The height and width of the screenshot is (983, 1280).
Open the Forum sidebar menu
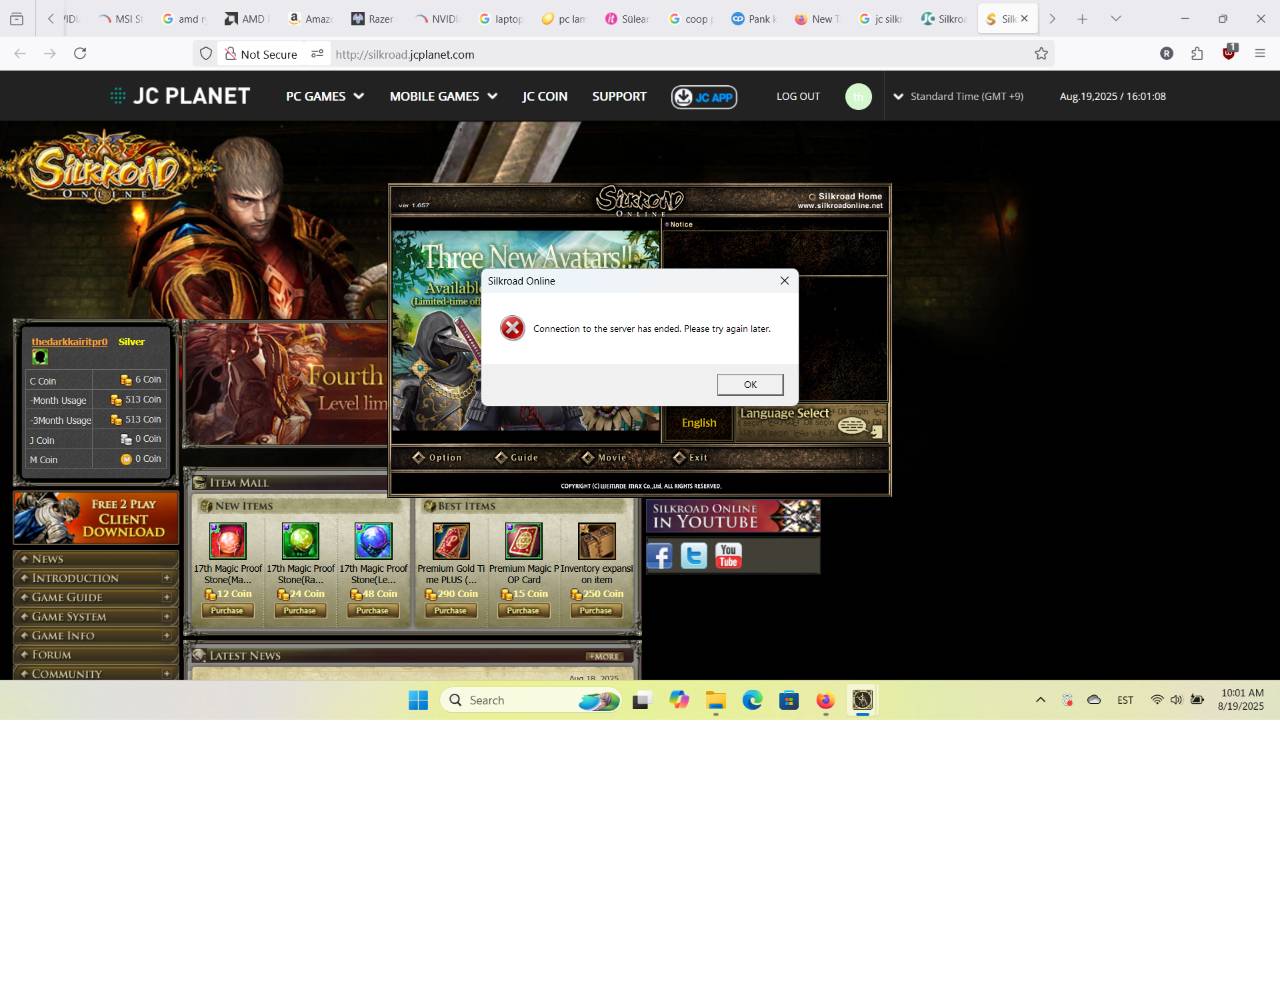96,654
